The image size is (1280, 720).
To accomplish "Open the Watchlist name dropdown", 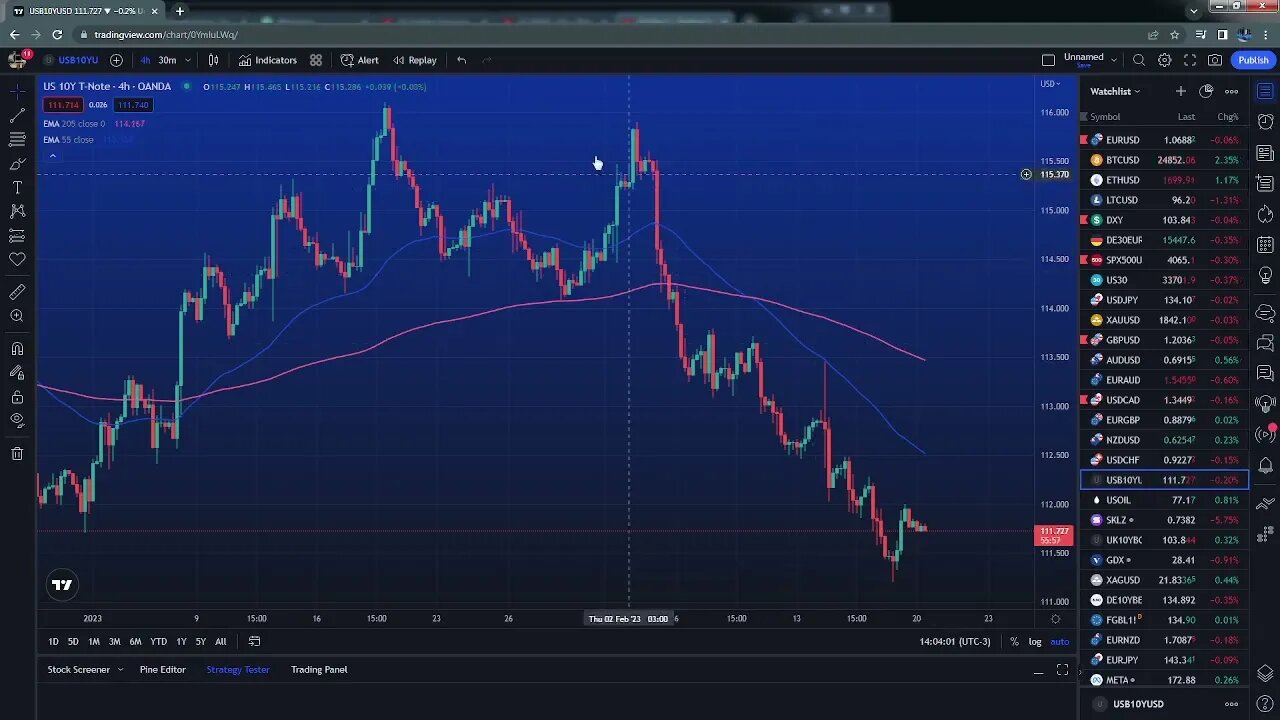I will click(1115, 91).
